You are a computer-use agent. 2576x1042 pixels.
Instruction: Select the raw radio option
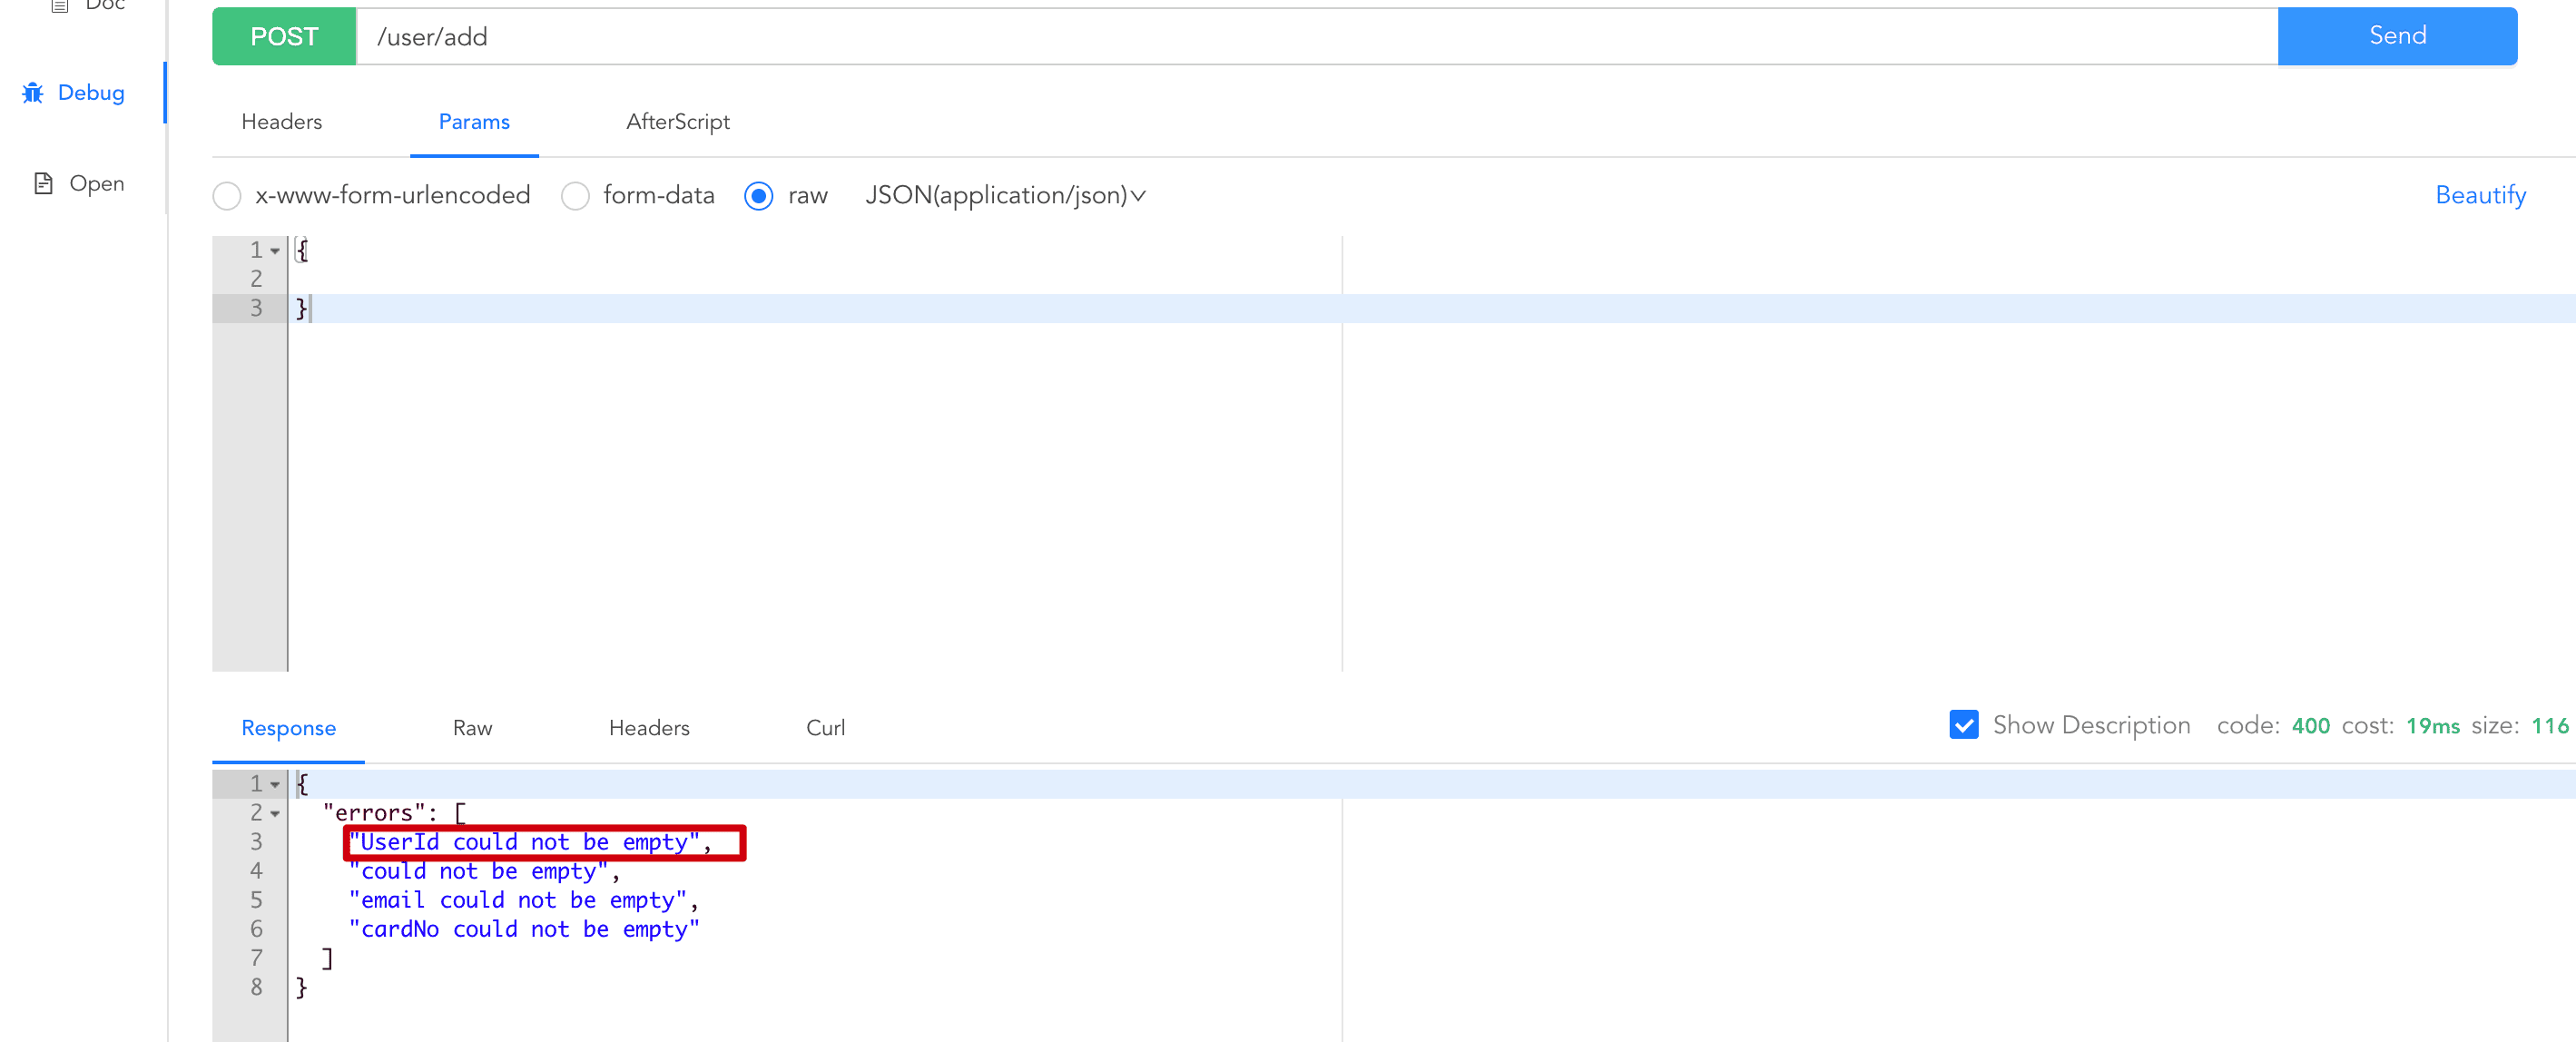759,196
